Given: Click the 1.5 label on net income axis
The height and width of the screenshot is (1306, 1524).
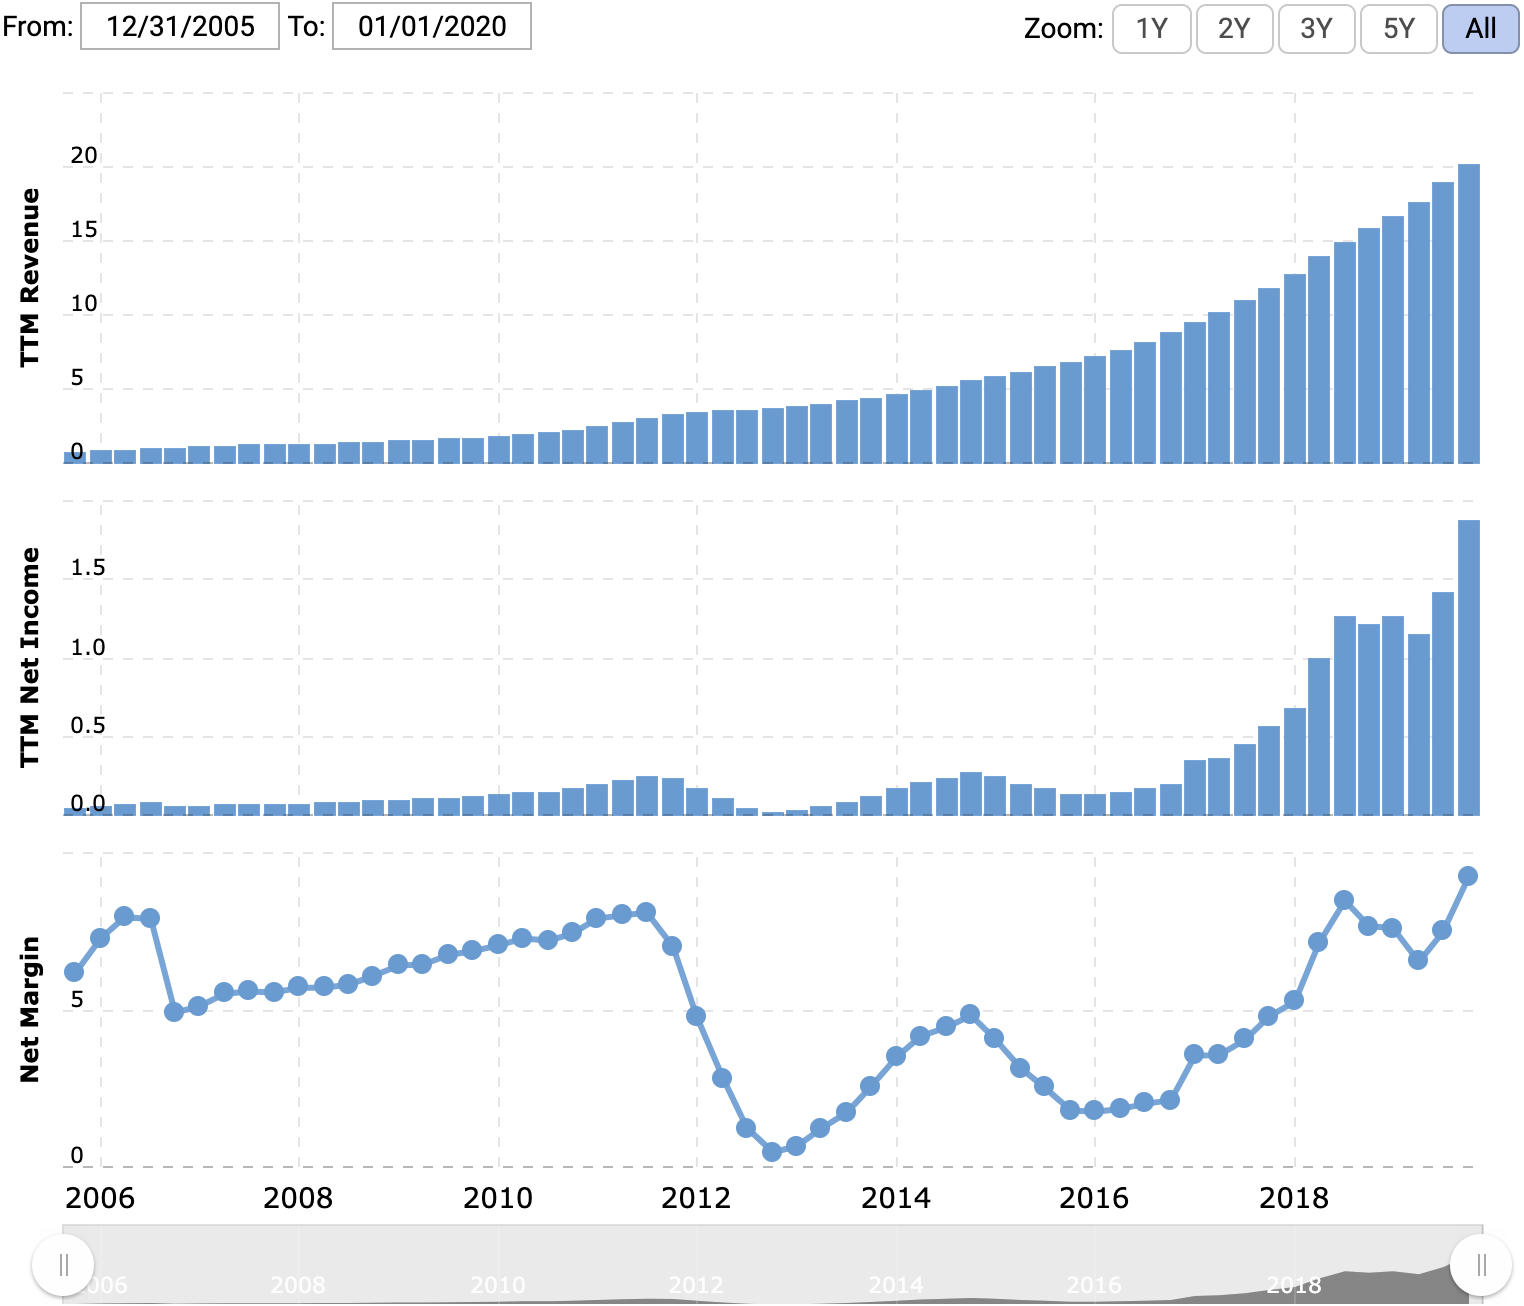Looking at the screenshot, I should 88,568.
